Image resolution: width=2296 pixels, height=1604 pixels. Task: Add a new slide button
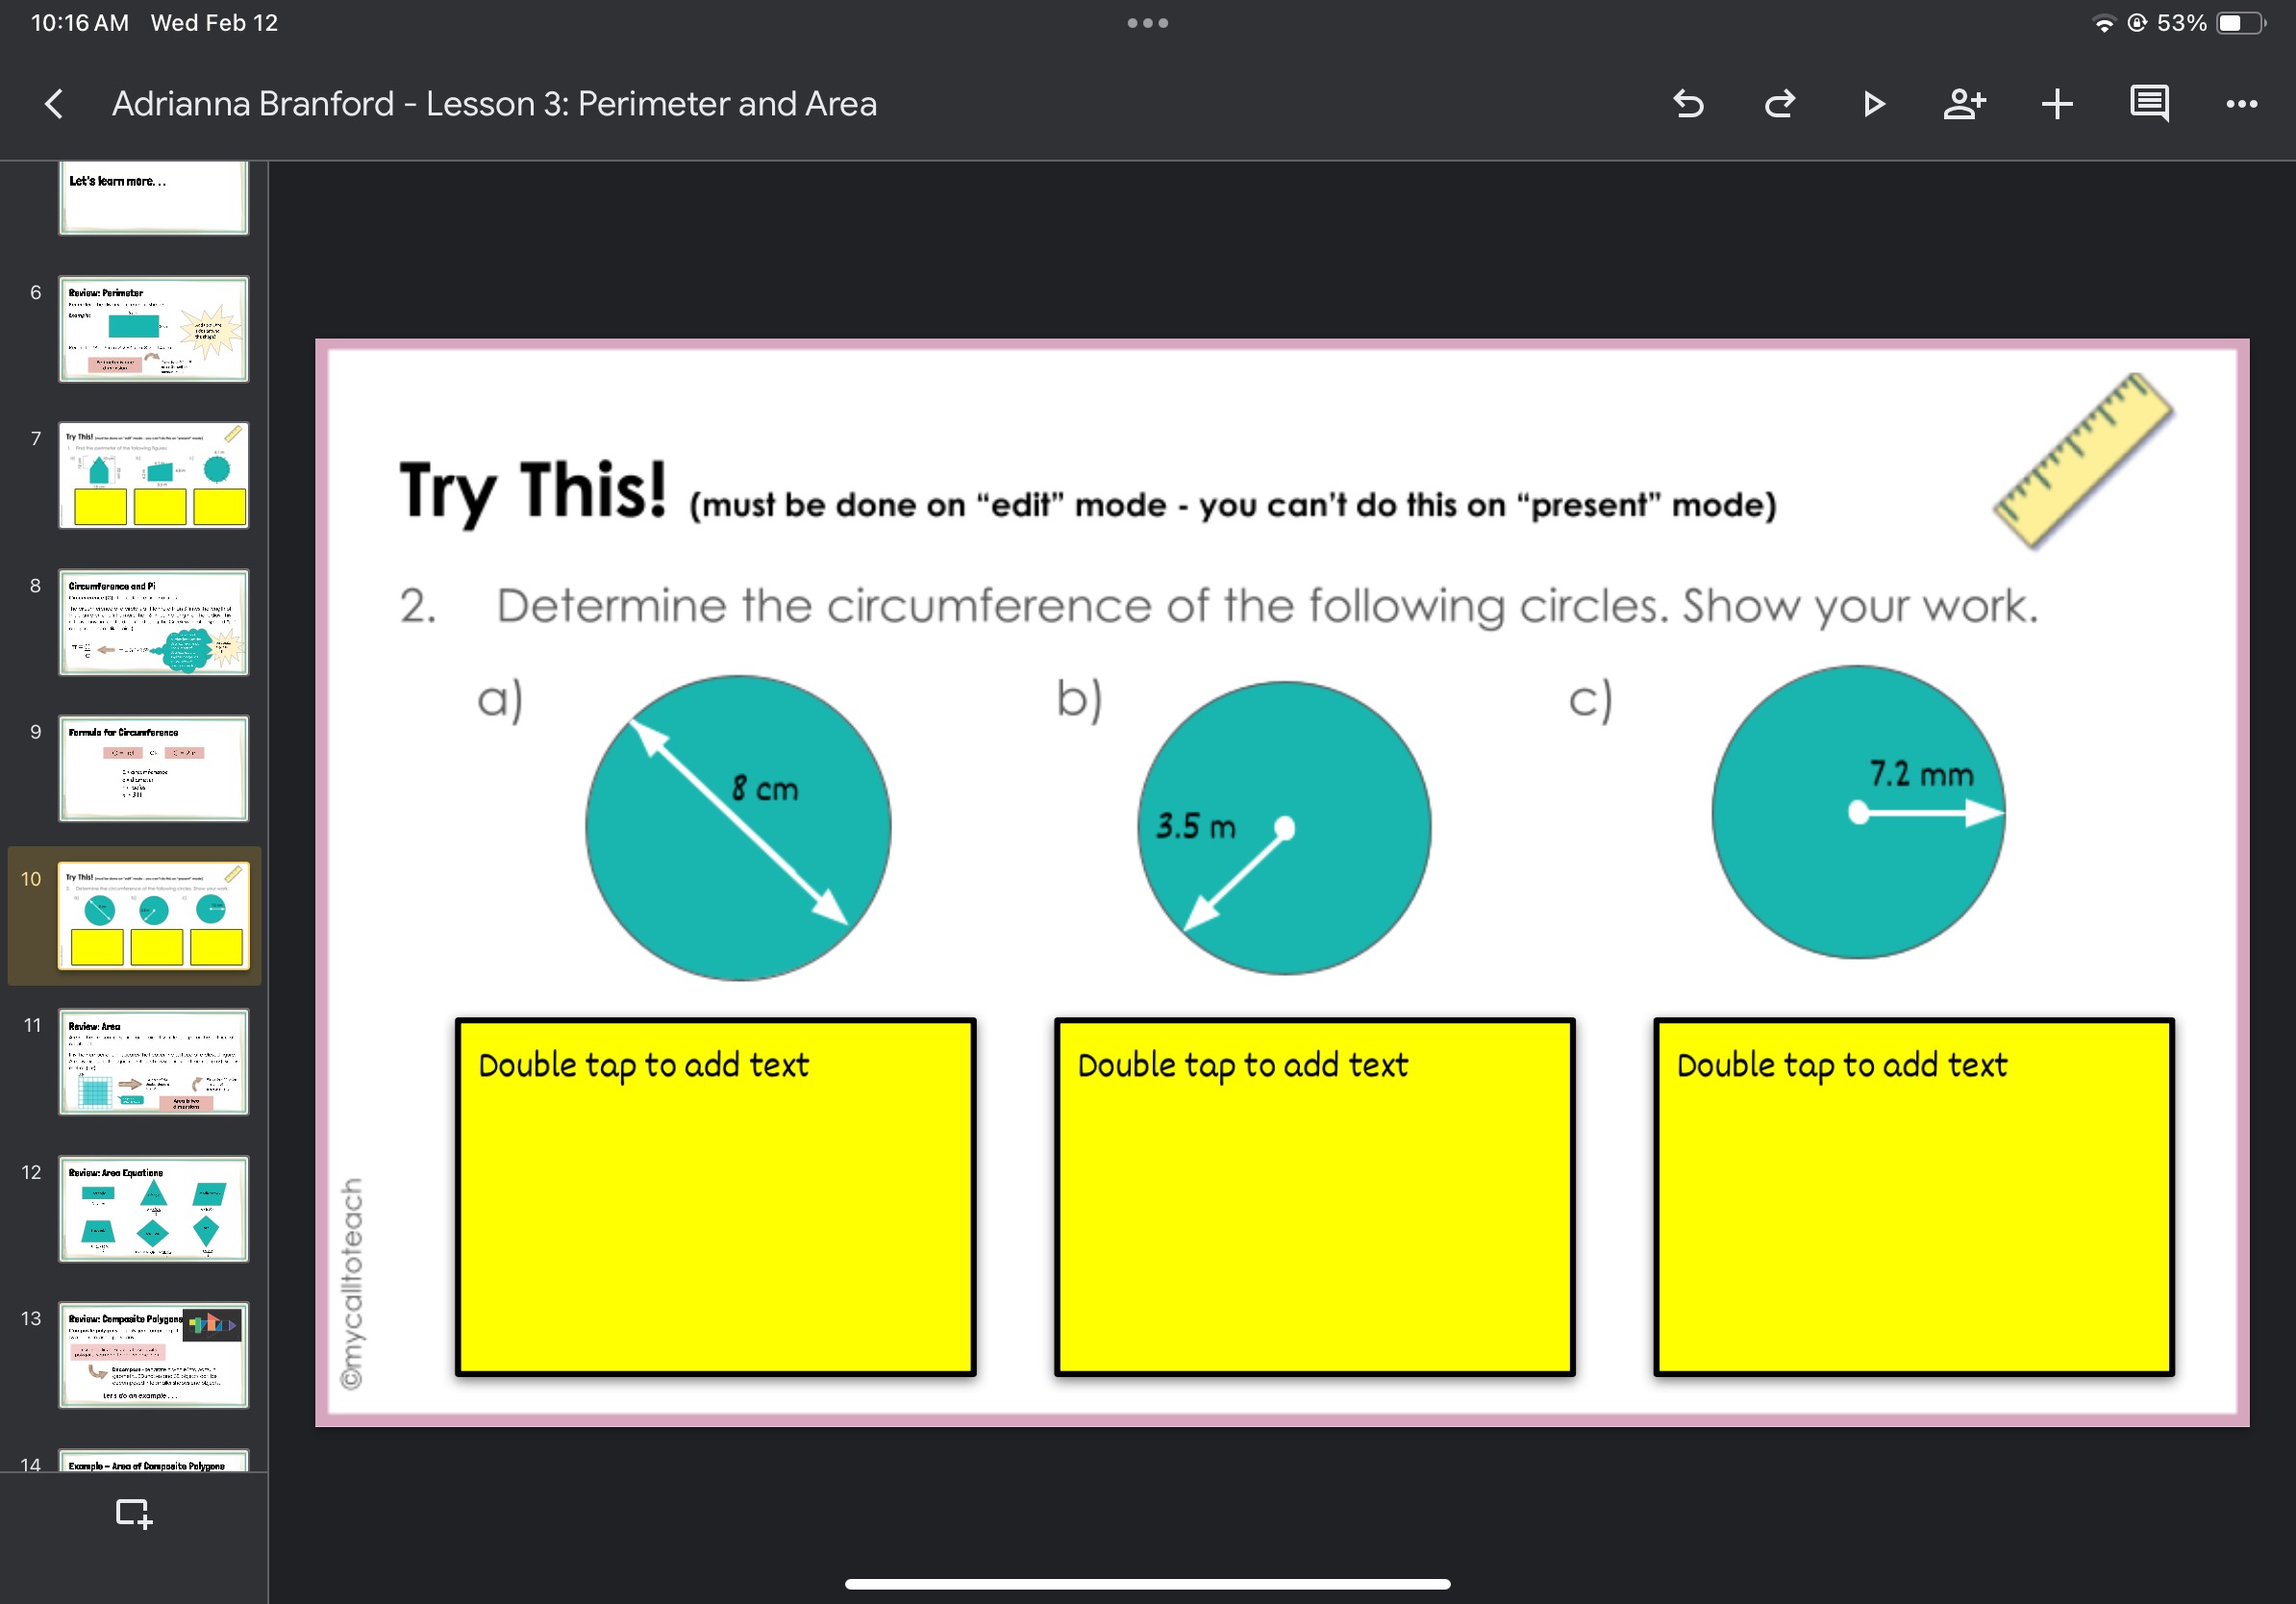pyautogui.click(x=134, y=1513)
